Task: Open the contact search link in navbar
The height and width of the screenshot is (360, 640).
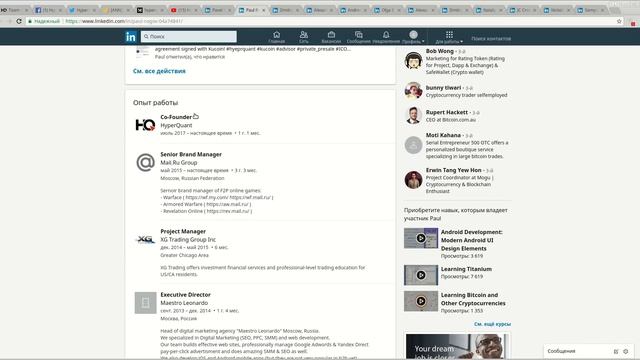Action: point(491,38)
